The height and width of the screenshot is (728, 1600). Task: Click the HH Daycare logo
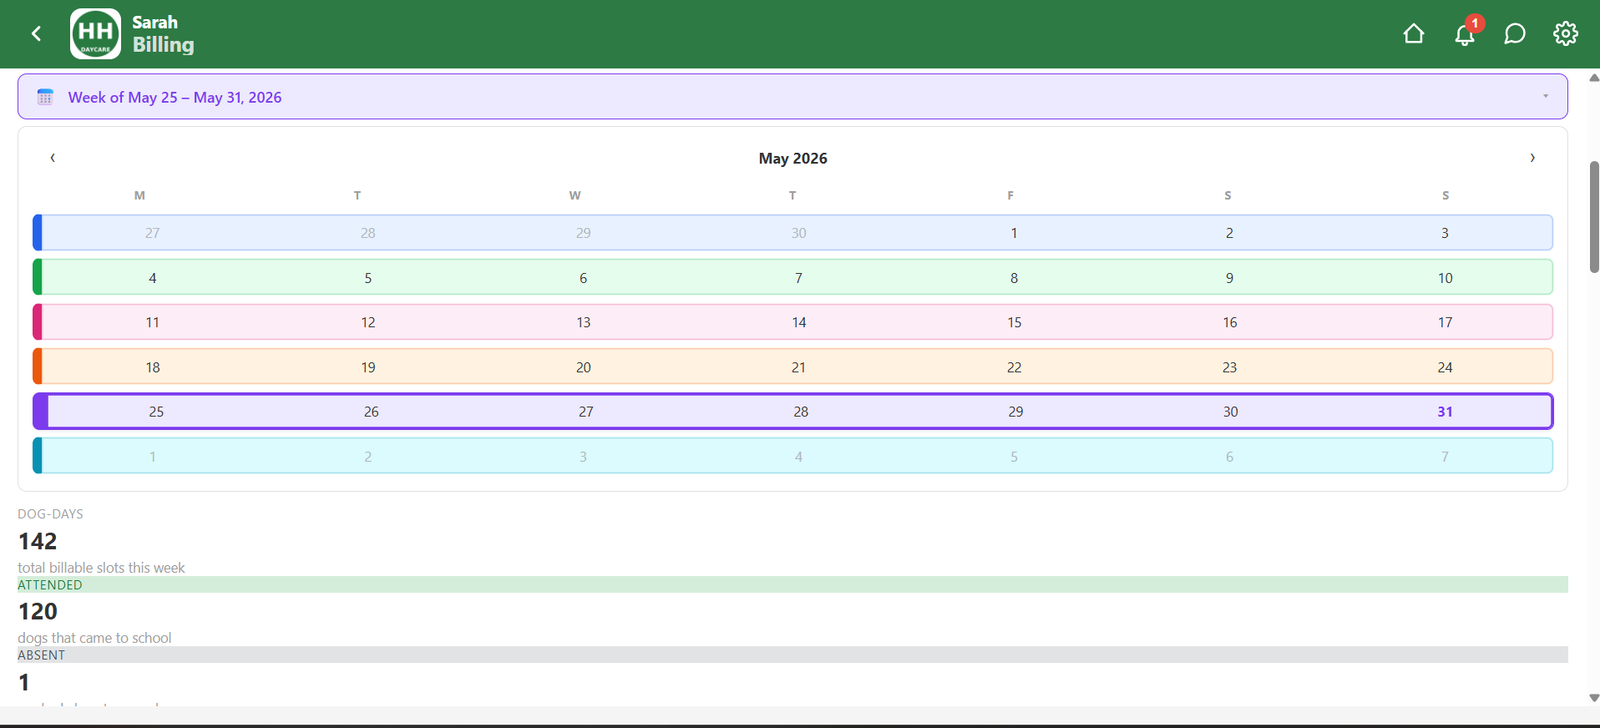[x=95, y=34]
